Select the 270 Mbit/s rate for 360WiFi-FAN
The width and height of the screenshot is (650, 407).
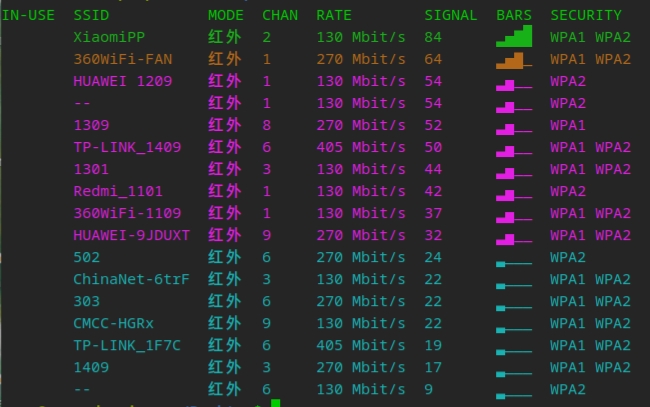(361, 59)
